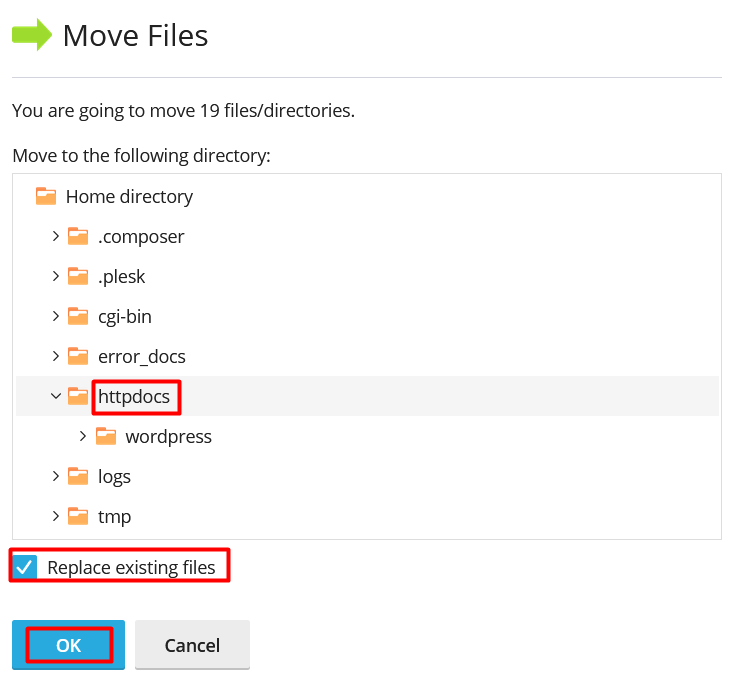Click the wordpress folder icon
The image size is (733, 691).
point(106,437)
